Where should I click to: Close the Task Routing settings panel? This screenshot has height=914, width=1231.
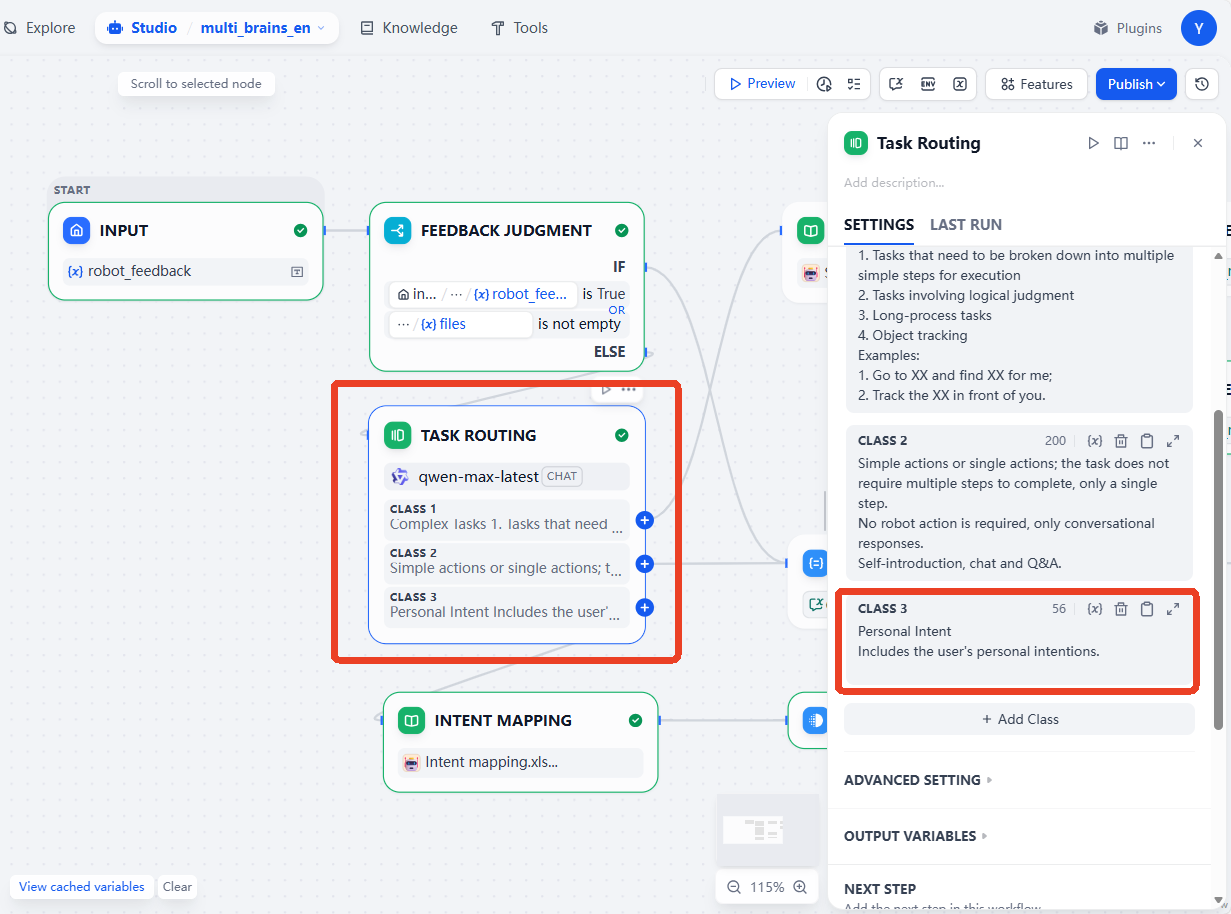[1198, 143]
